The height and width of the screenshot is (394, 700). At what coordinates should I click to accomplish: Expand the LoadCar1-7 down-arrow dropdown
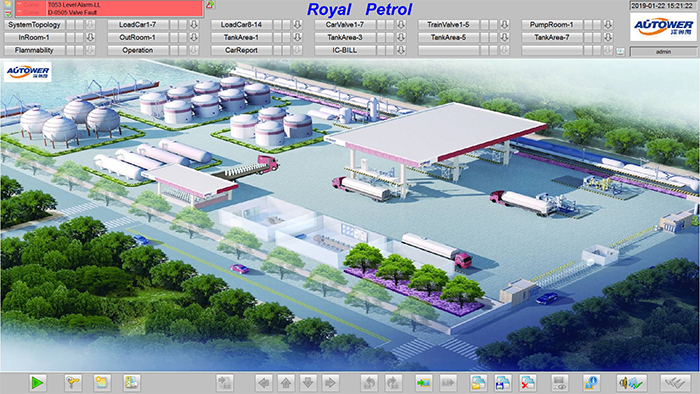pos(194,25)
